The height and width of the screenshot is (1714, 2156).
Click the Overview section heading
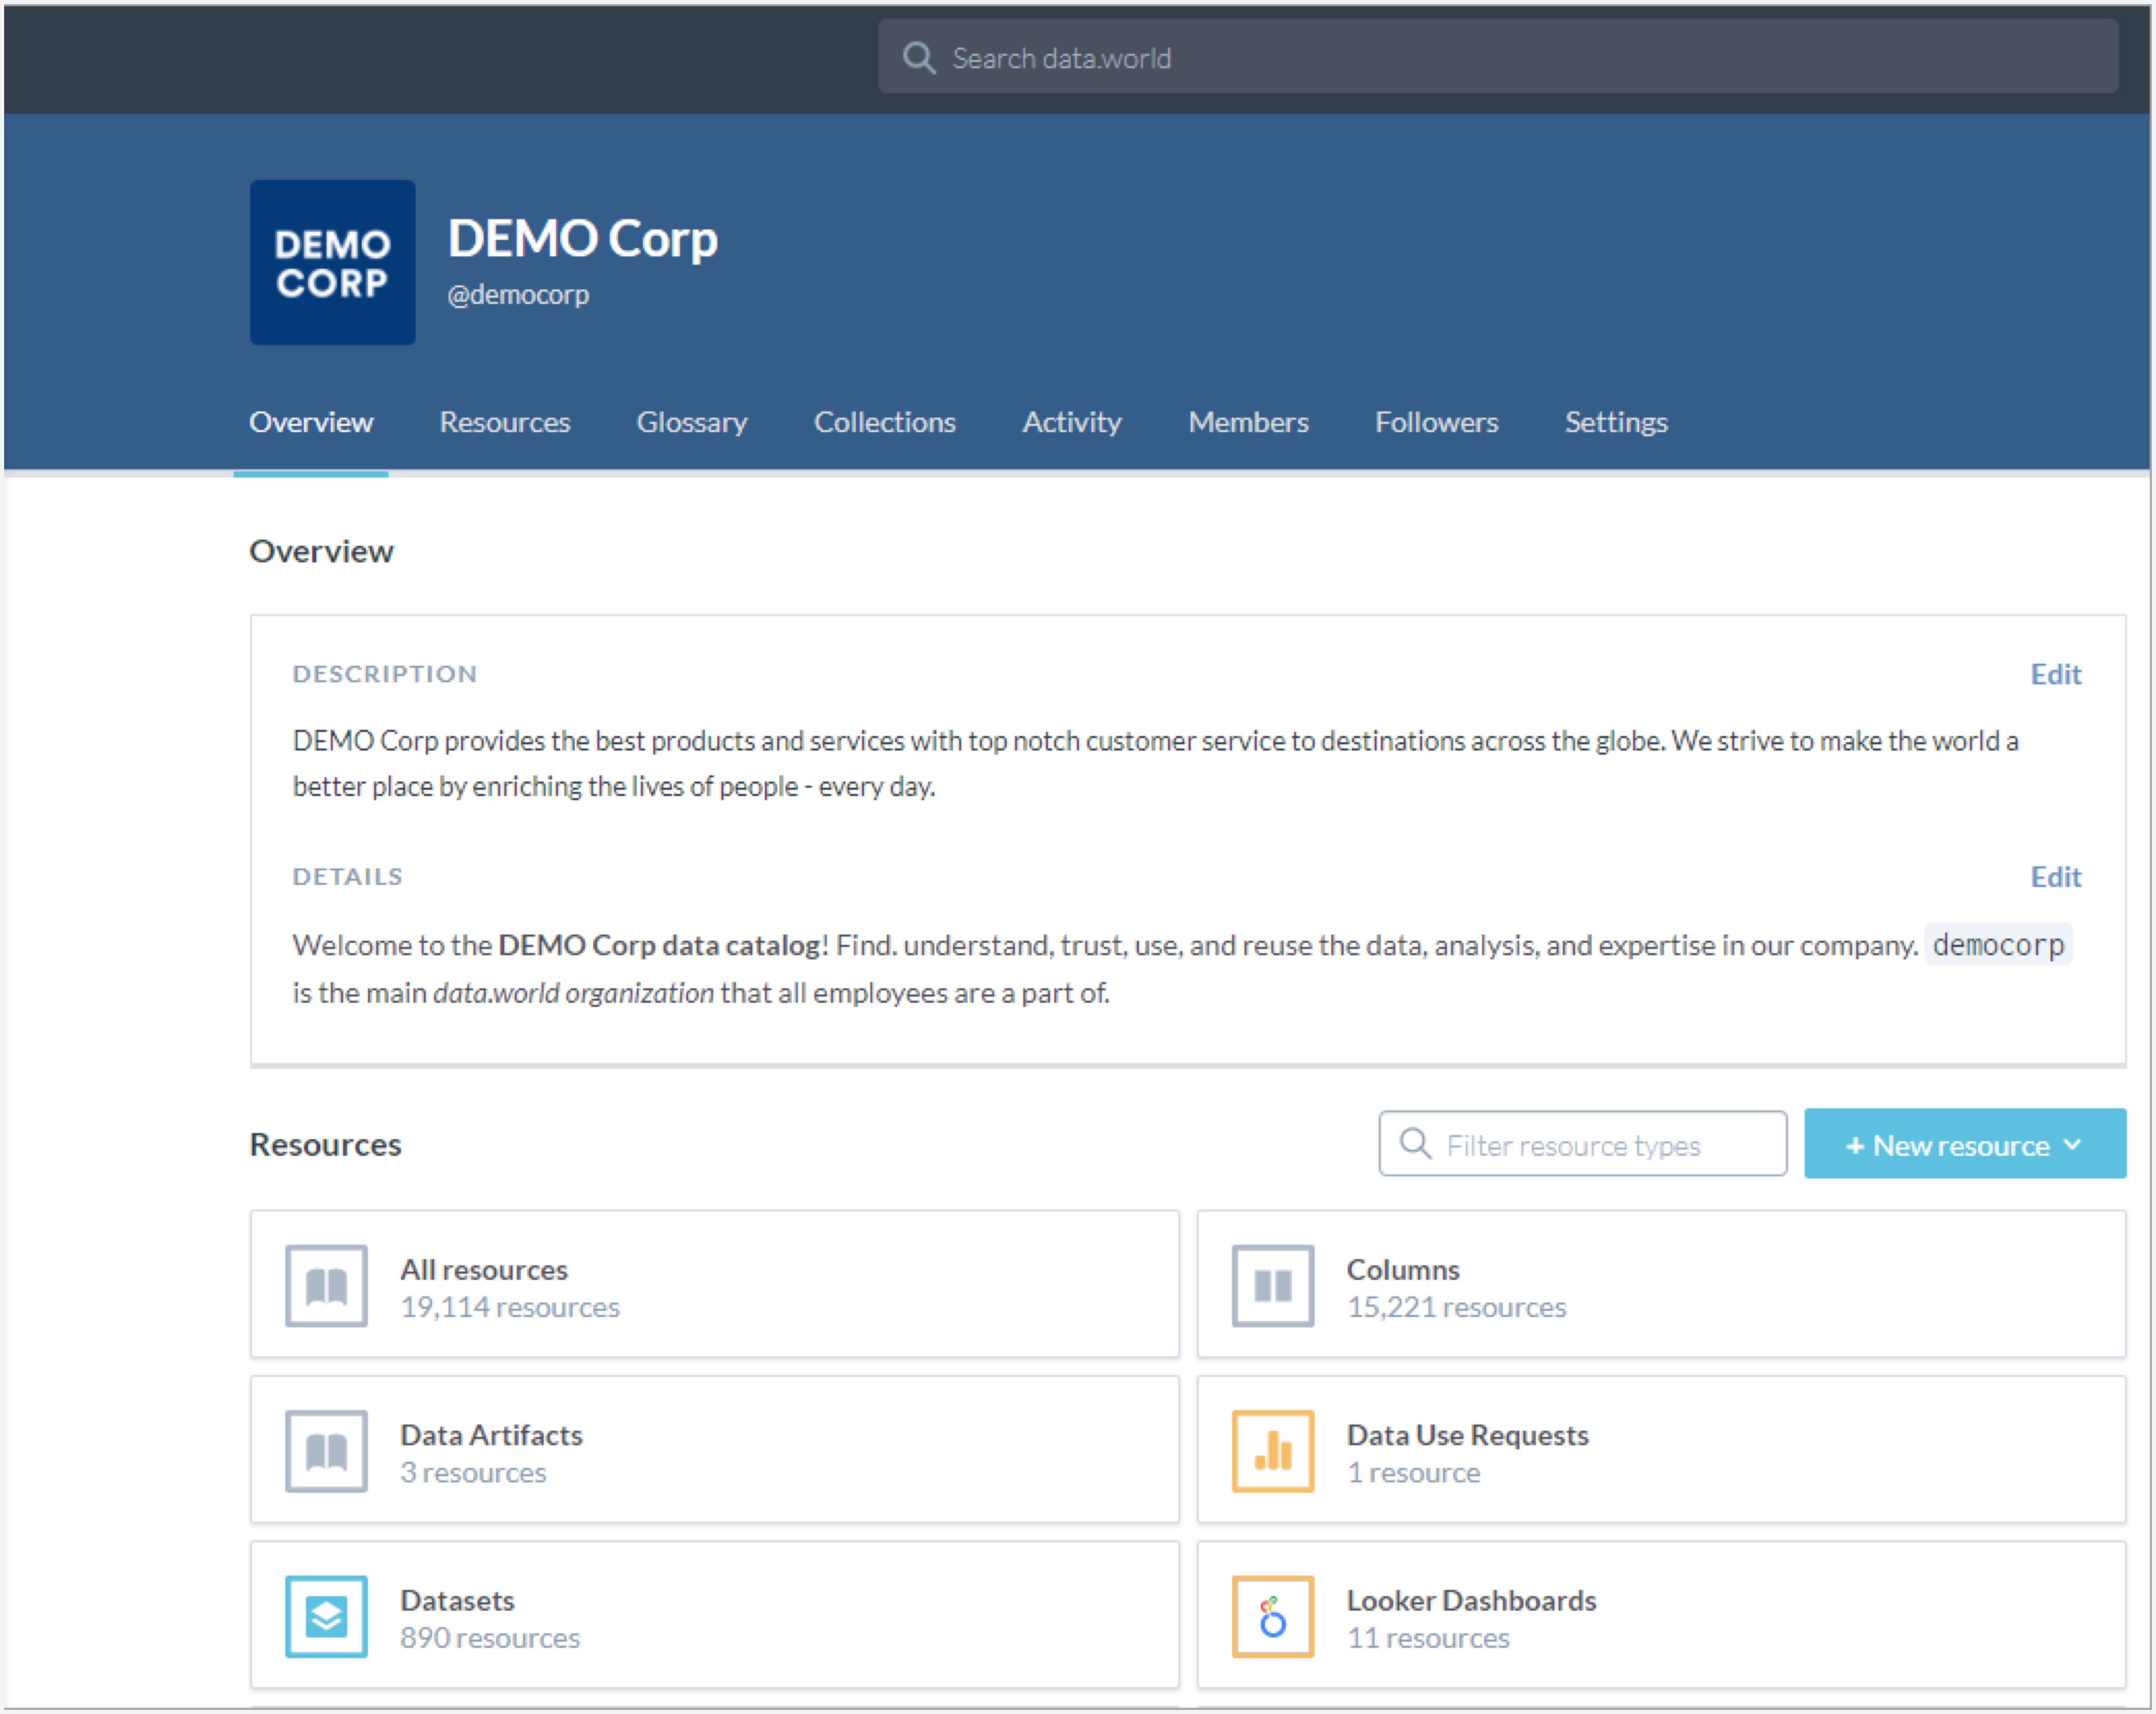tap(321, 551)
